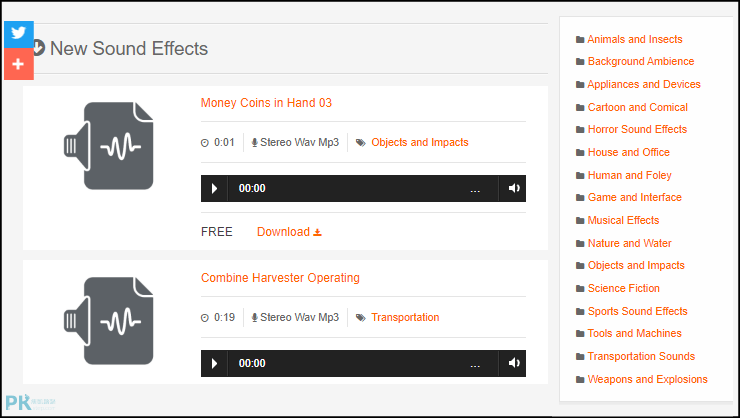The image size is (740, 418).
Task: Click the folder icon beside Musical Effects
Action: point(580,221)
